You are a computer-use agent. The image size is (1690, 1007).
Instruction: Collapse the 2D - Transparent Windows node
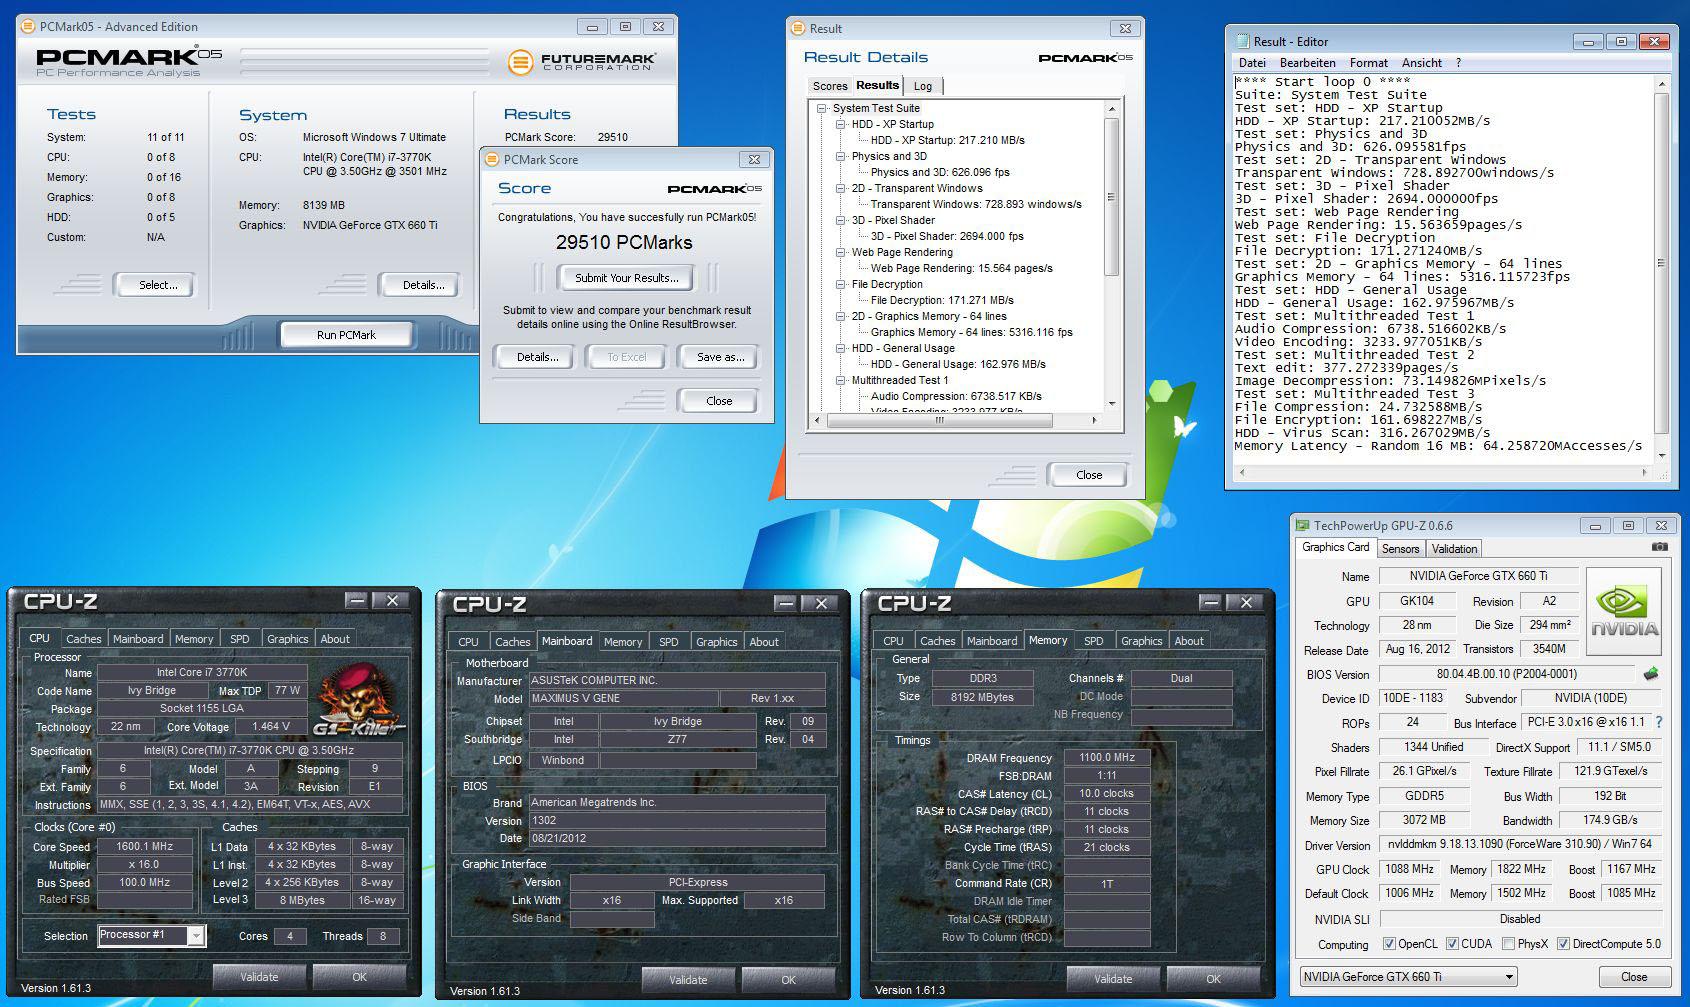pos(841,188)
